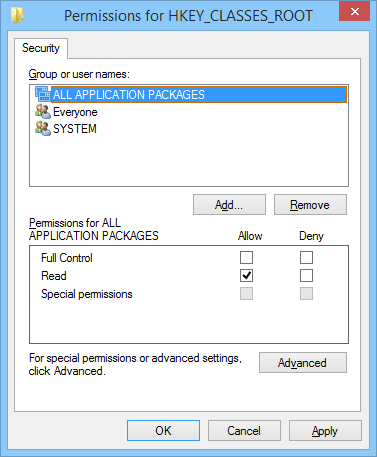The height and width of the screenshot is (457, 377).
Task: Remove the selected group
Action: (310, 205)
